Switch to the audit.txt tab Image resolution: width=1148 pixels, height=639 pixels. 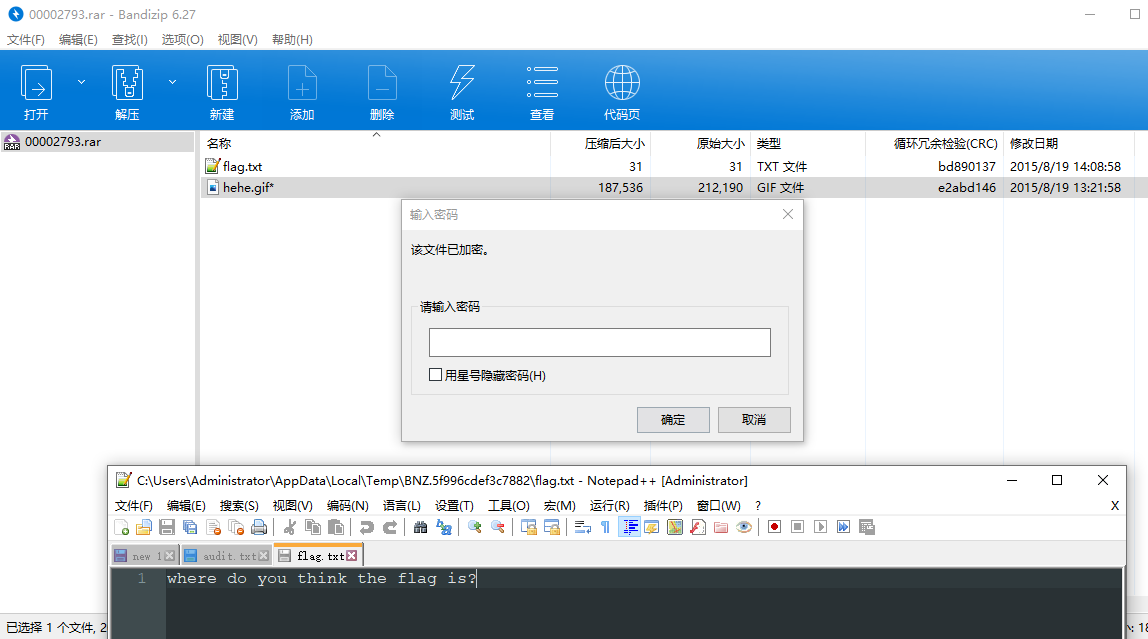225,554
